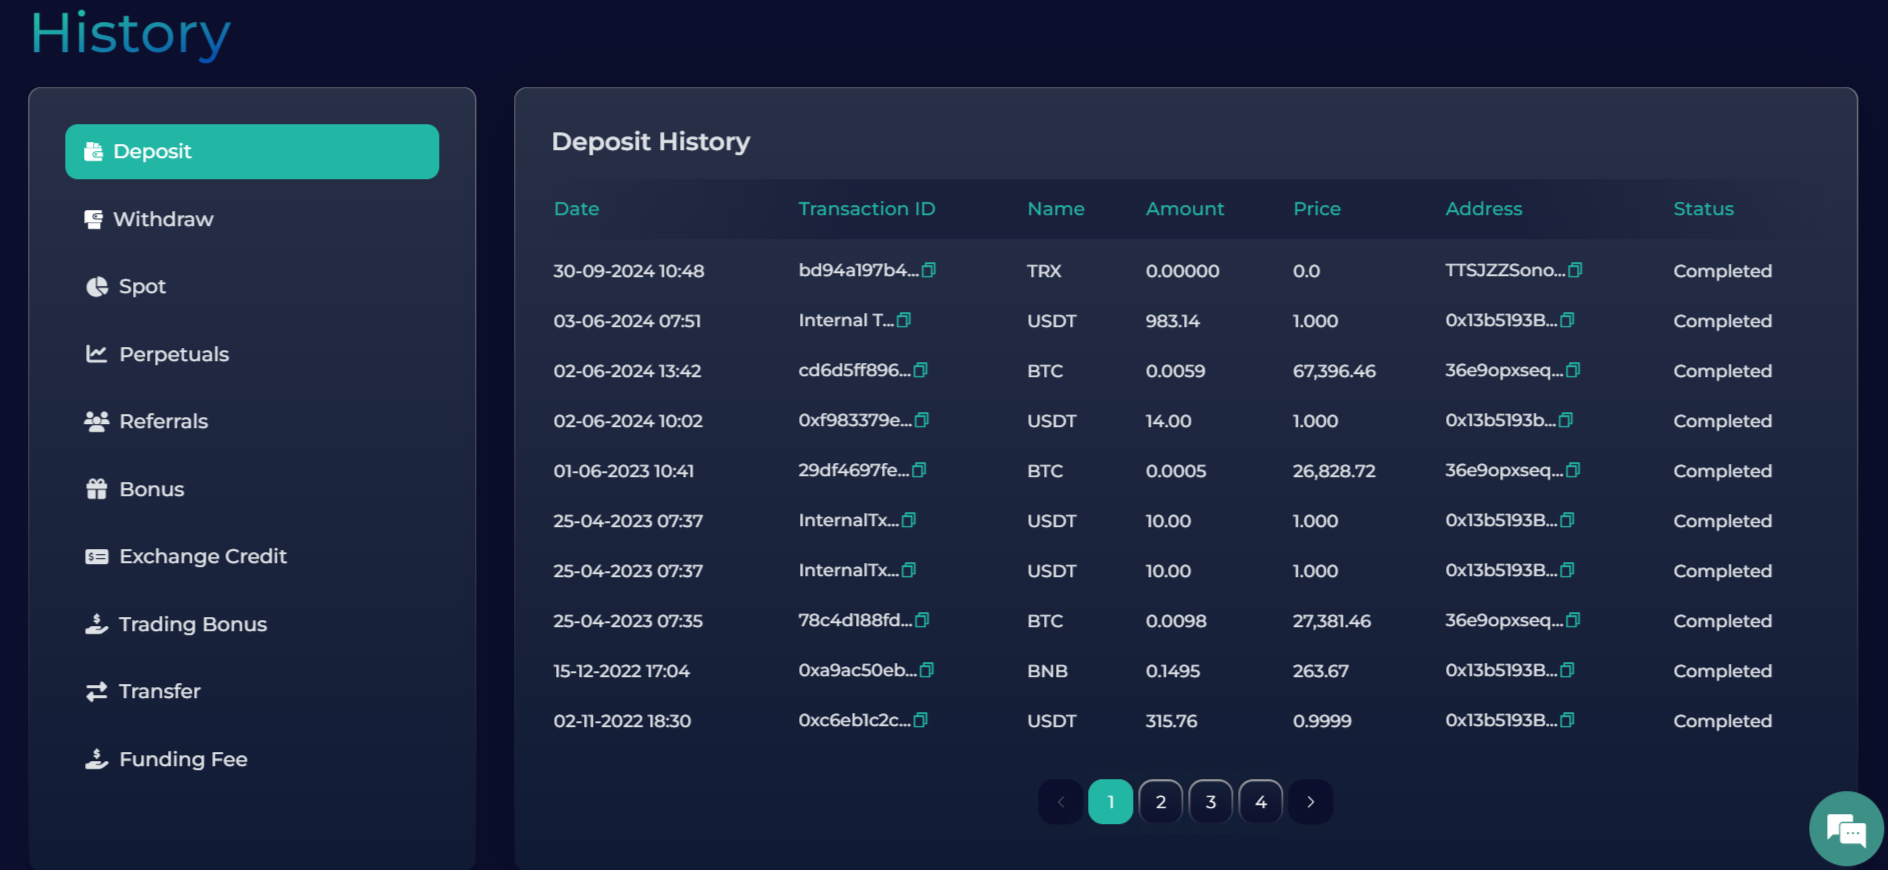The width and height of the screenshot is (1888, 870).
Task: Copy transaction ID 0xa9ac50eb for BNB deposit
Action: (x=926, y=670)
